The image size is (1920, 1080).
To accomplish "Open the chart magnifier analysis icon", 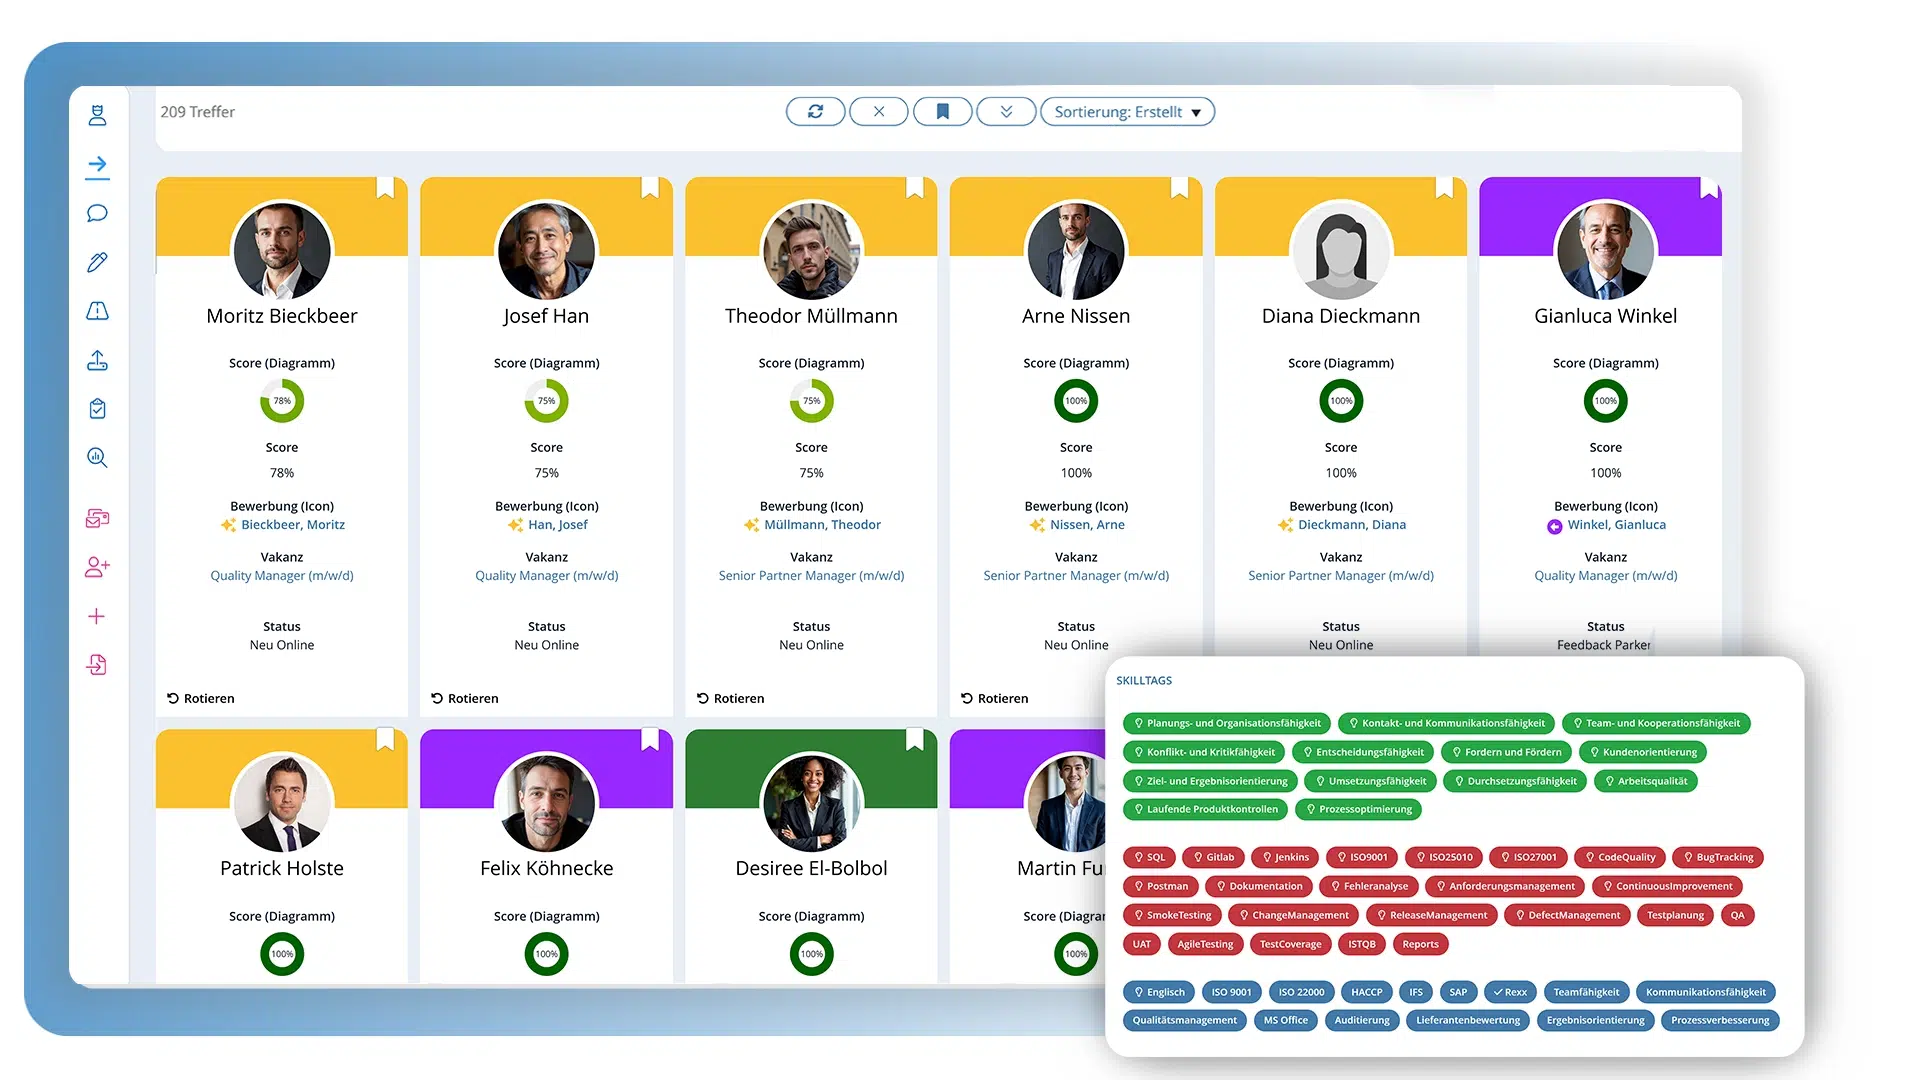I will click(x=97, y=458).
